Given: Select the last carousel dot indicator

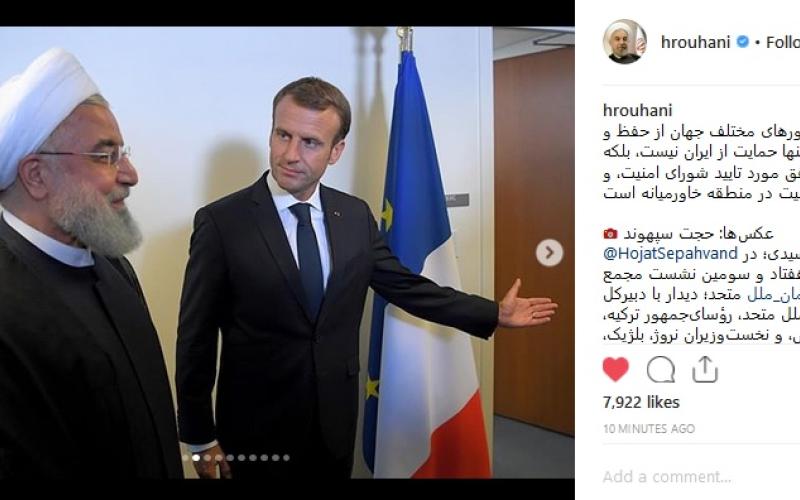Looking at the screenshot, I should coord(286,458).
